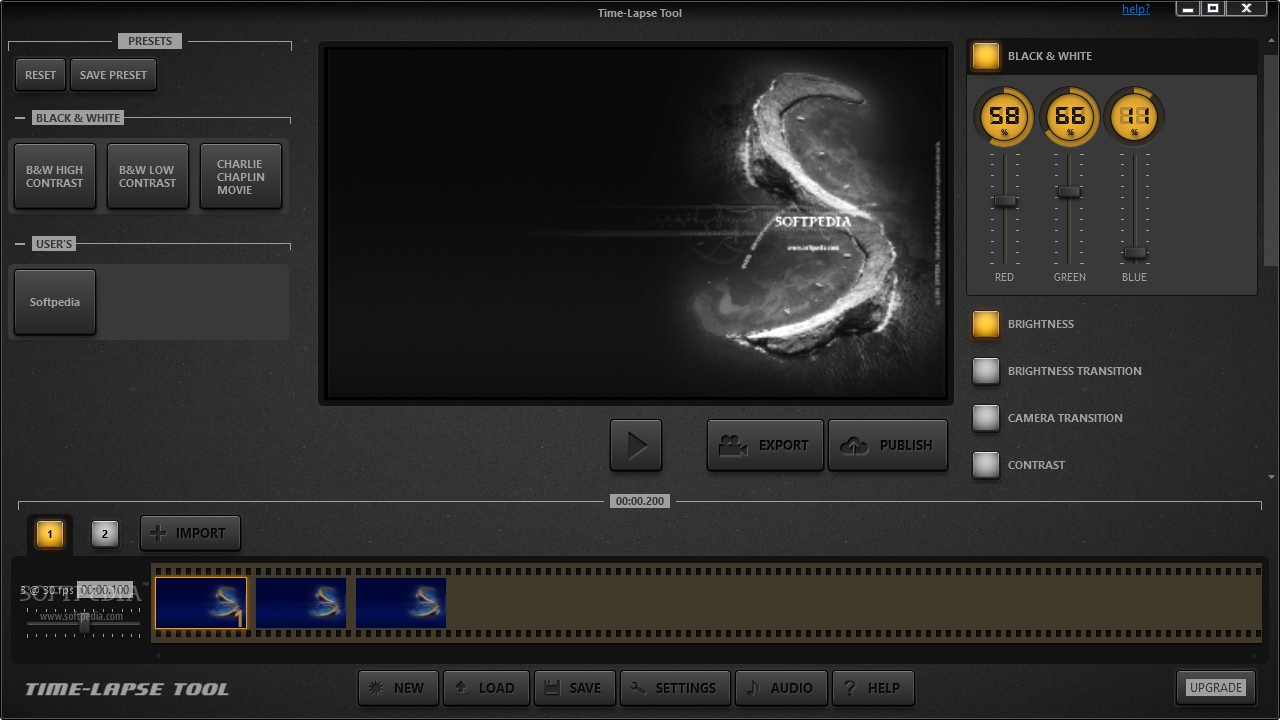The image size is (1280, 720).
Task: Click the Export label text
Action: [783, 445]
